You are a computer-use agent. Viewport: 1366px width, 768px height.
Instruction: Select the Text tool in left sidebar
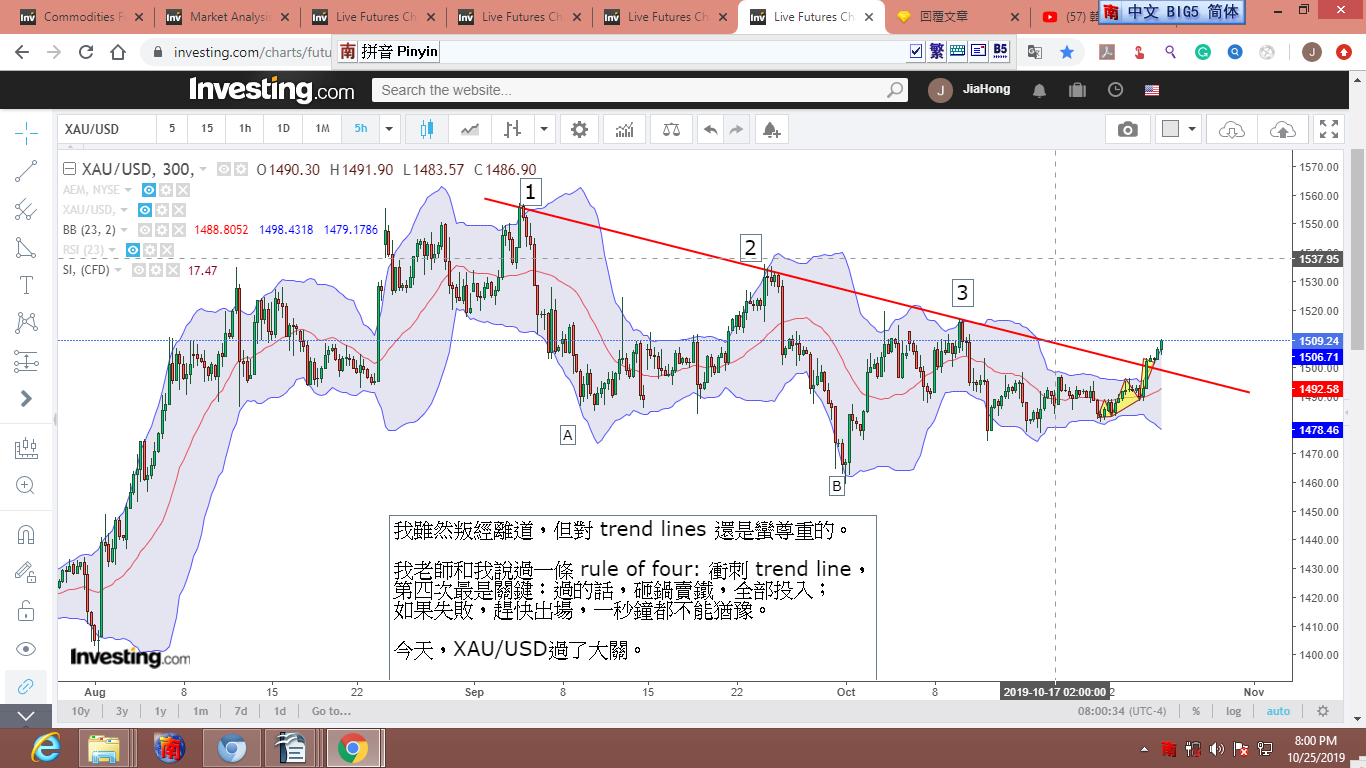pos(26,285)
